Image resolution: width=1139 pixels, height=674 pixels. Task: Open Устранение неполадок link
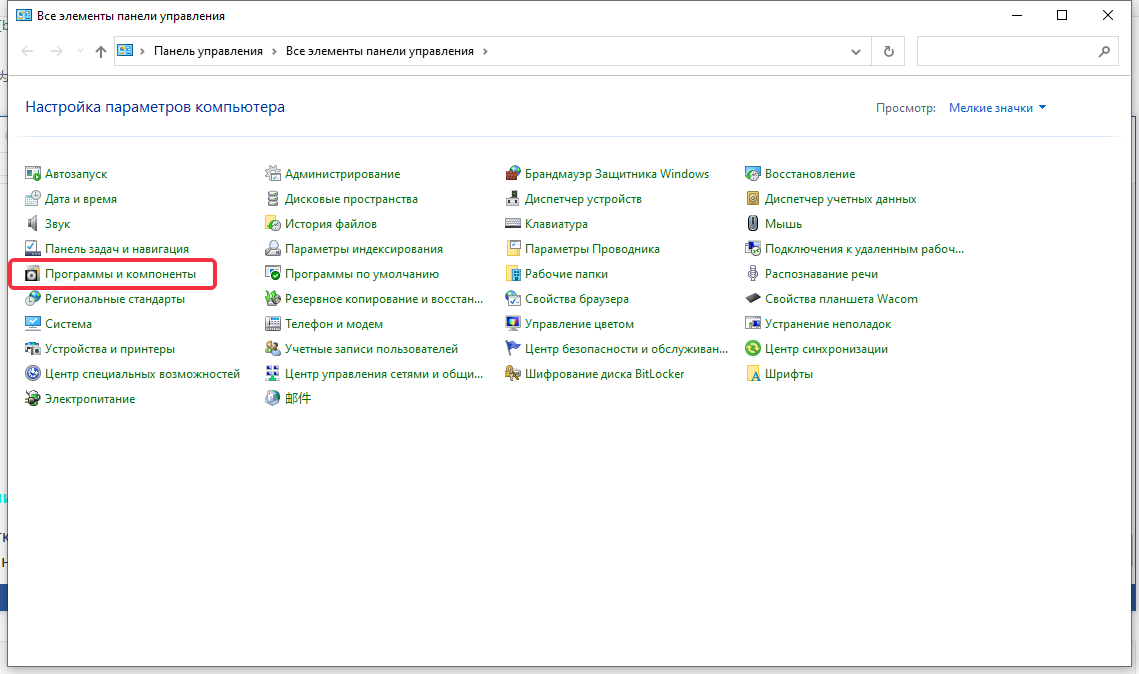(x=827, y=323)
